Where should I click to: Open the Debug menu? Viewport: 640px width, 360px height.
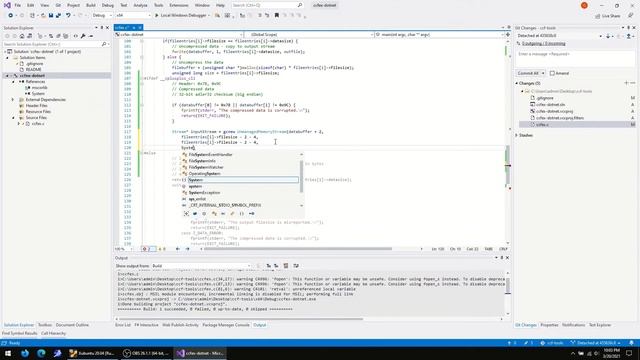(x=108, y=5)
